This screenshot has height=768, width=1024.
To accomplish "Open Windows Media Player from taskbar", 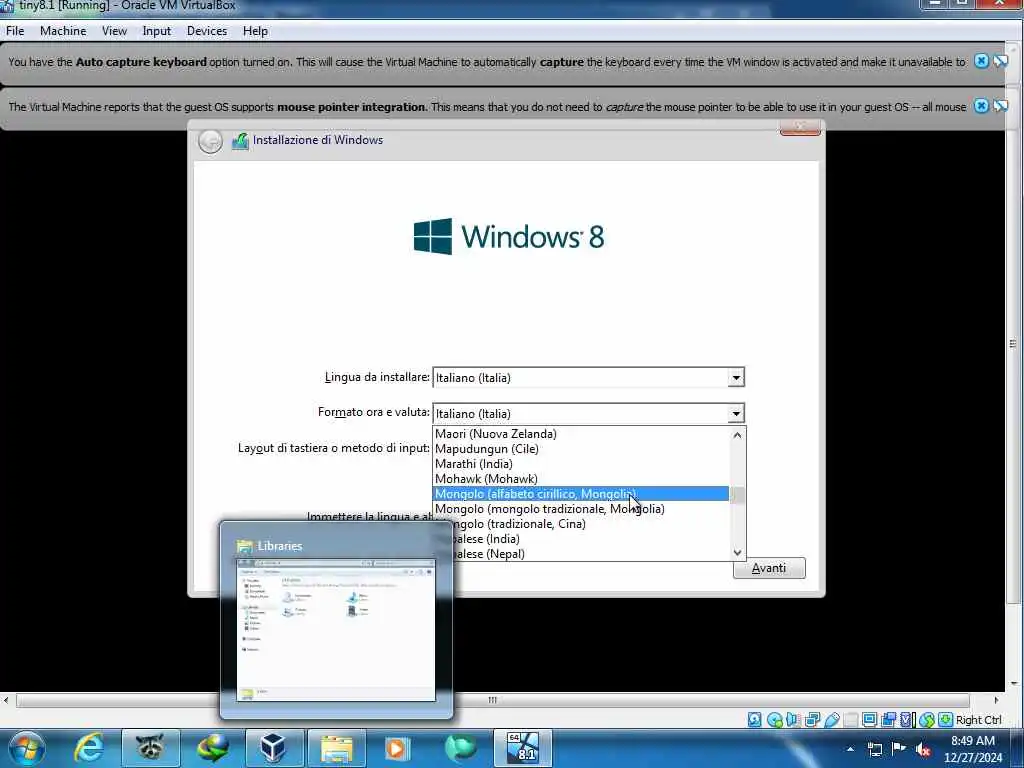I will [398, 748].
